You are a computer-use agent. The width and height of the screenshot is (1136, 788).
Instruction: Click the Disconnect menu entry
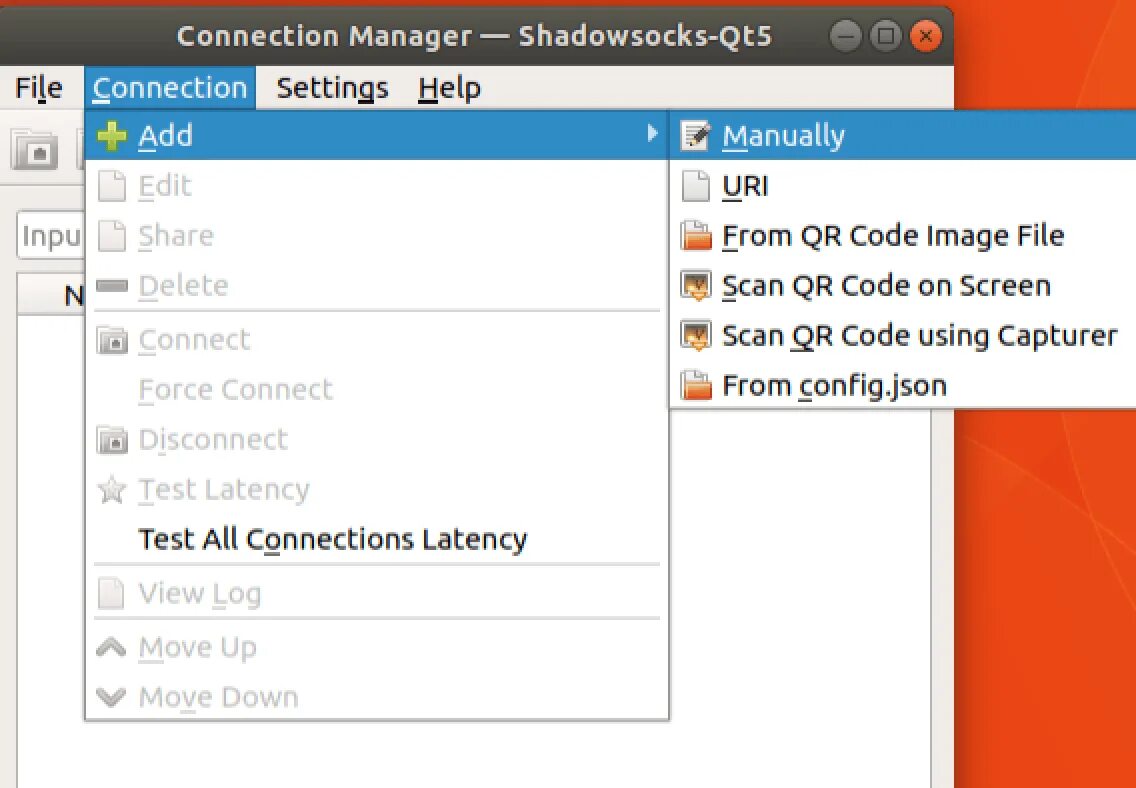pos(377,440)
